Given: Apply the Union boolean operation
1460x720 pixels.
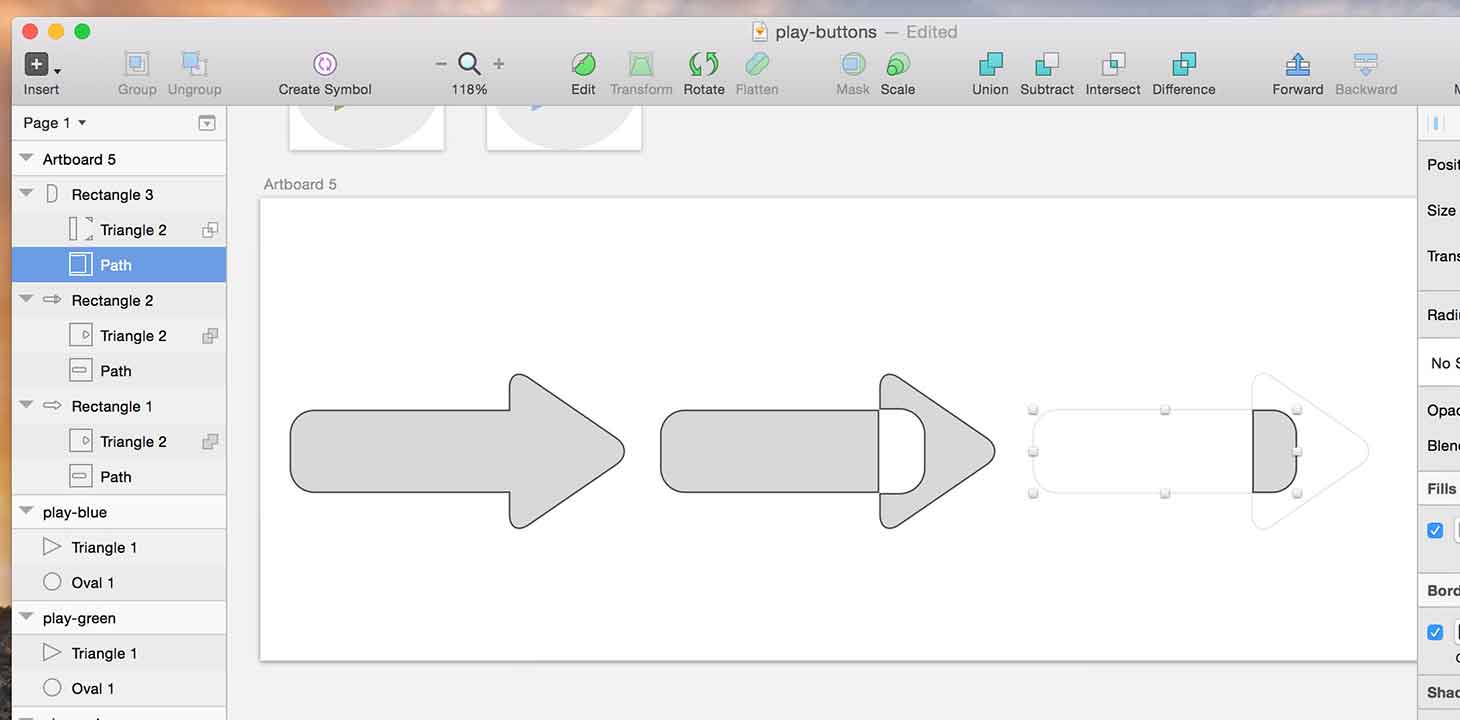Looking at the screenshot, I should [990, 64].
